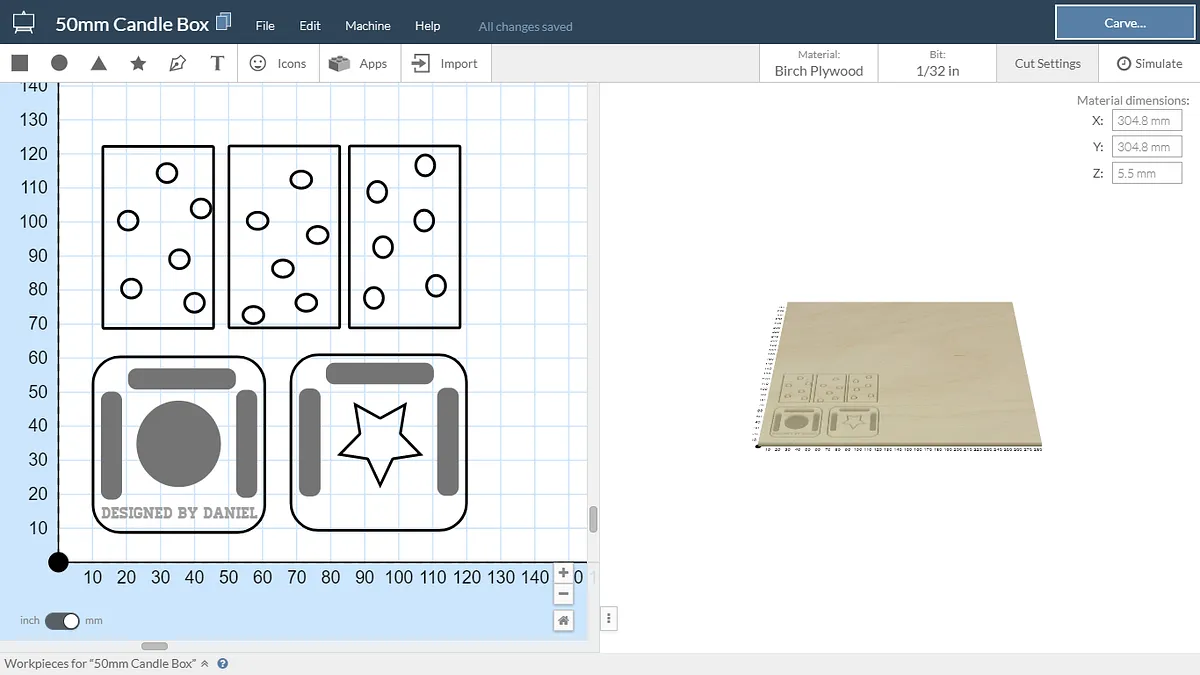Click the Simulate button

point(1149,63)
